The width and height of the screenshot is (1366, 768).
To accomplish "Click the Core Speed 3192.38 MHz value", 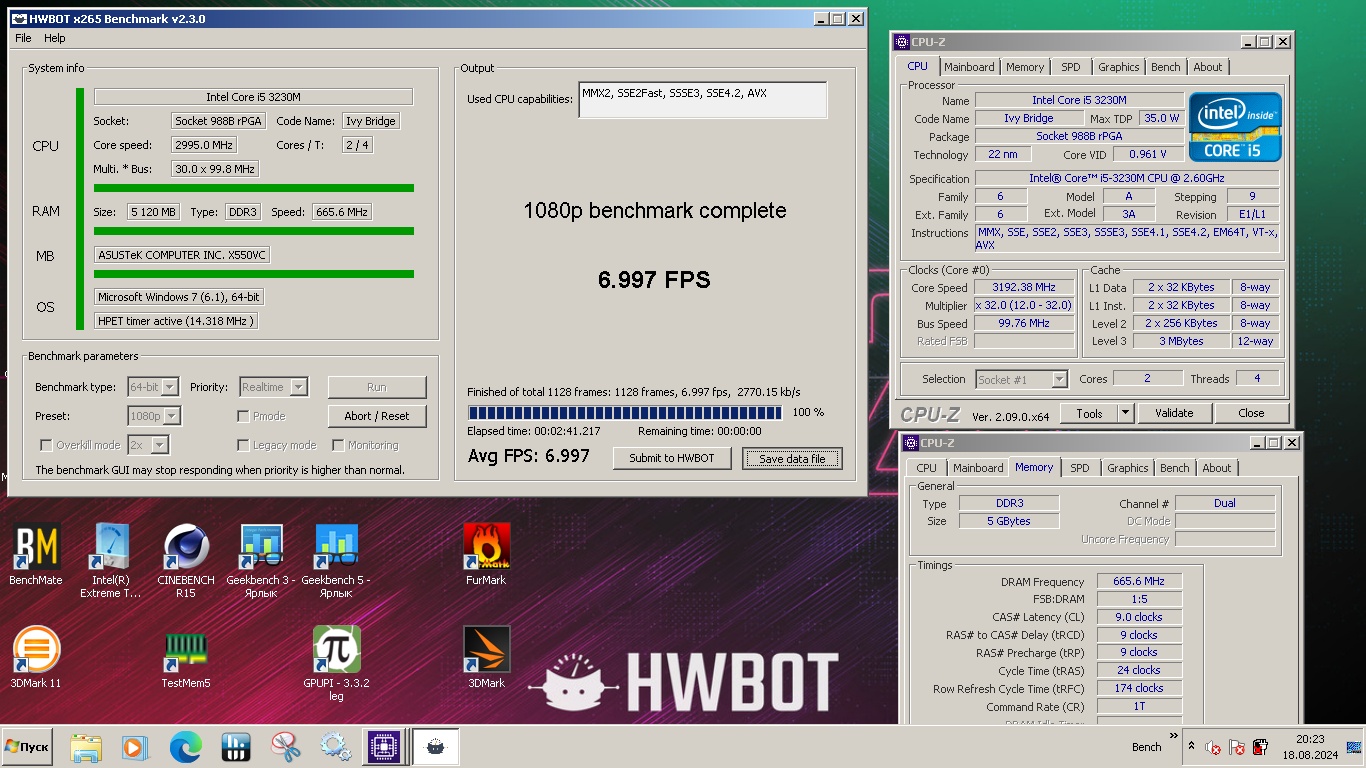I will click(x=1024, y=288).
